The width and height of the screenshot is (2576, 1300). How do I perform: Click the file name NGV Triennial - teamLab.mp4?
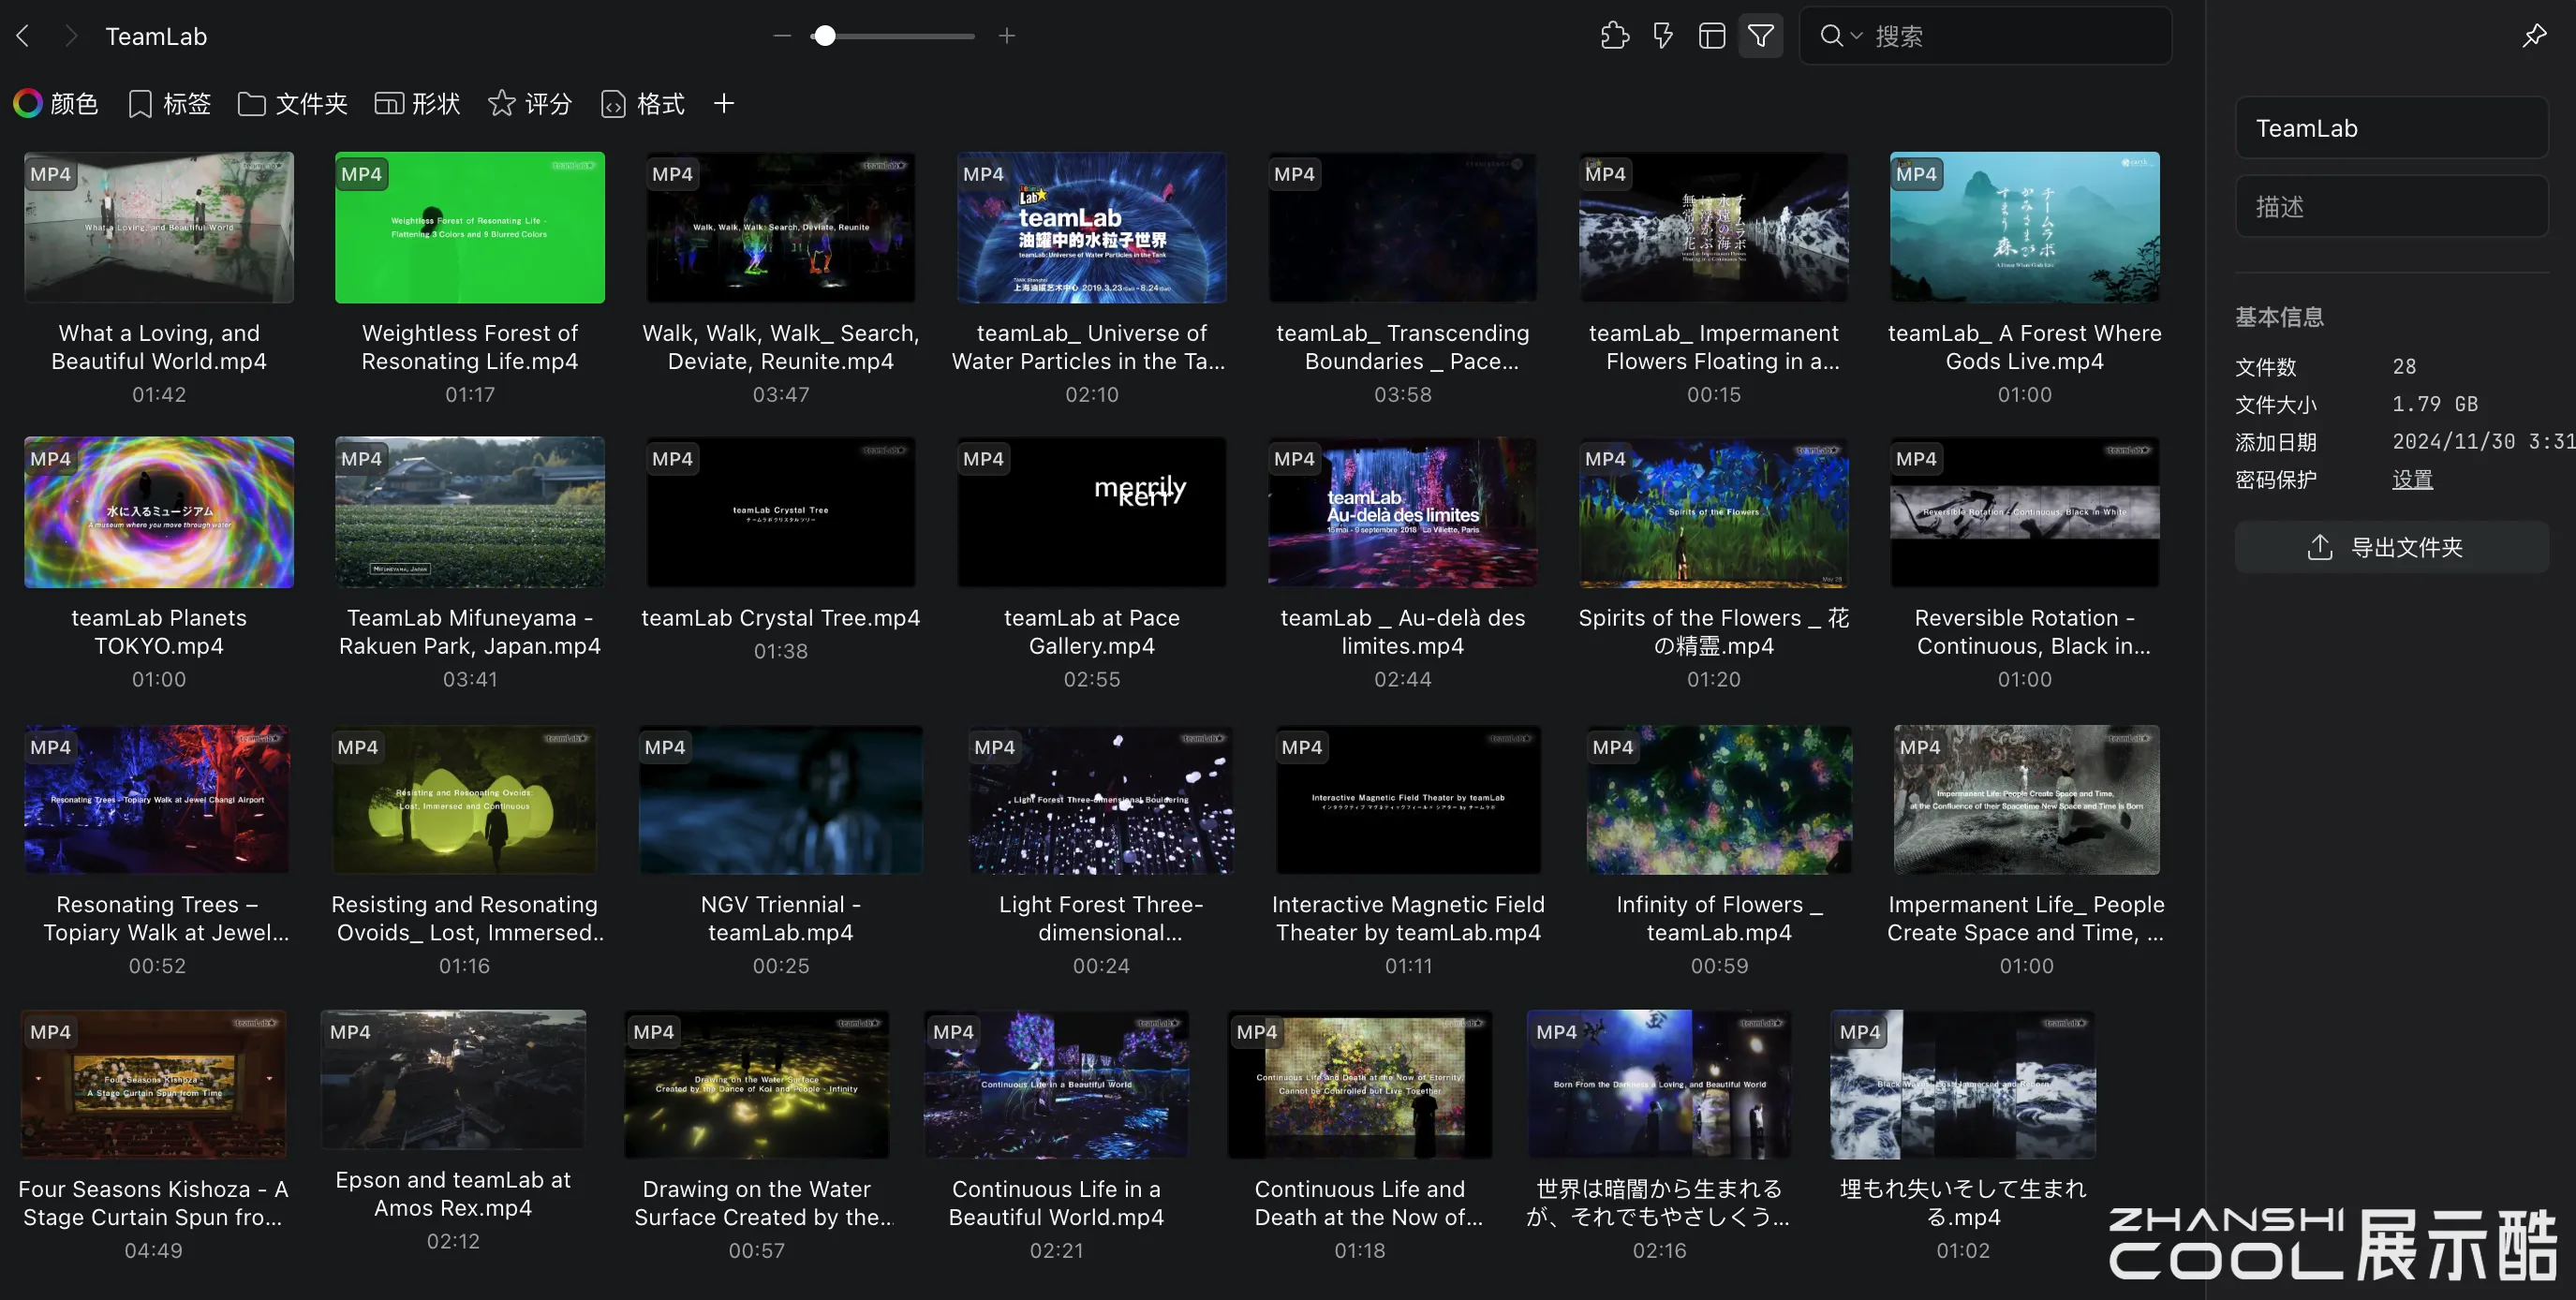pyautogui.click(x=781, y=918)
